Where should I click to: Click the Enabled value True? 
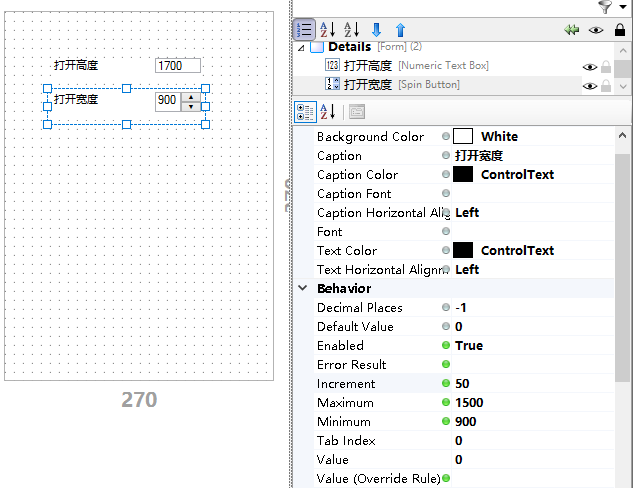click(469, 346)
